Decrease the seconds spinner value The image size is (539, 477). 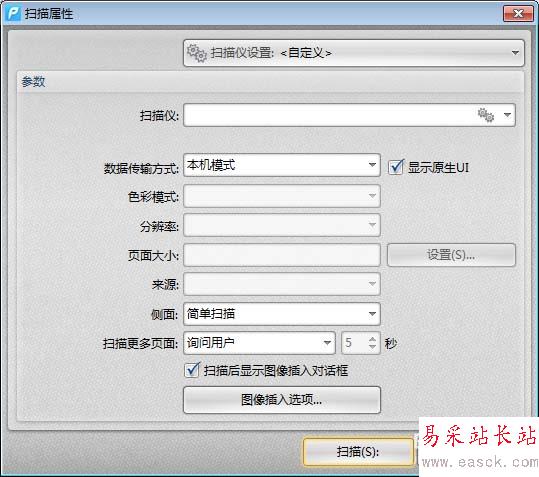(x=372, y=347)
